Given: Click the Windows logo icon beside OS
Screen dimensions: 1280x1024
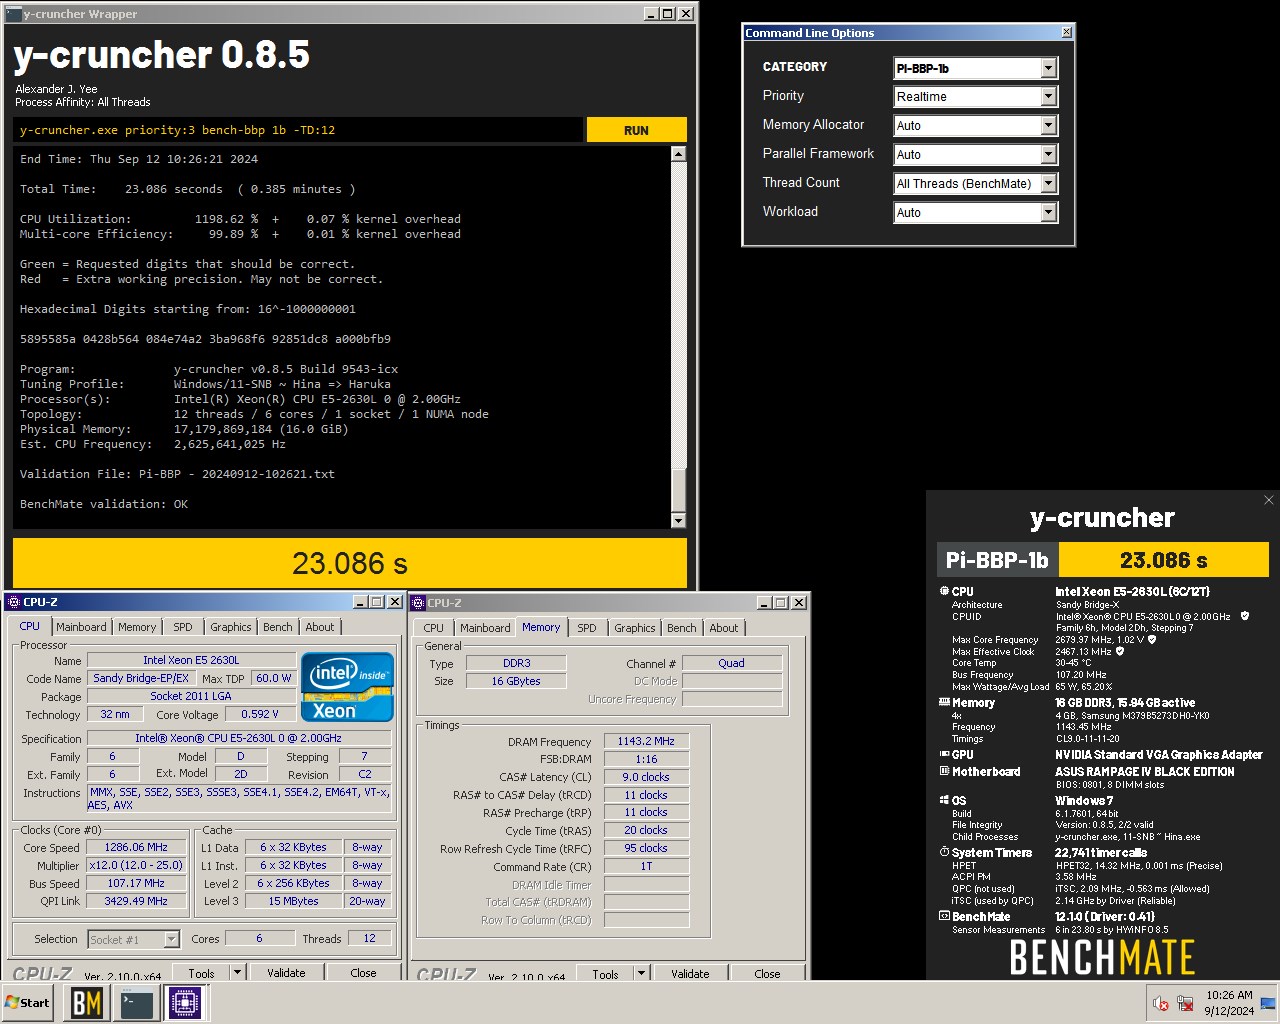Looking at the screenshot, I should coord(944,800).
